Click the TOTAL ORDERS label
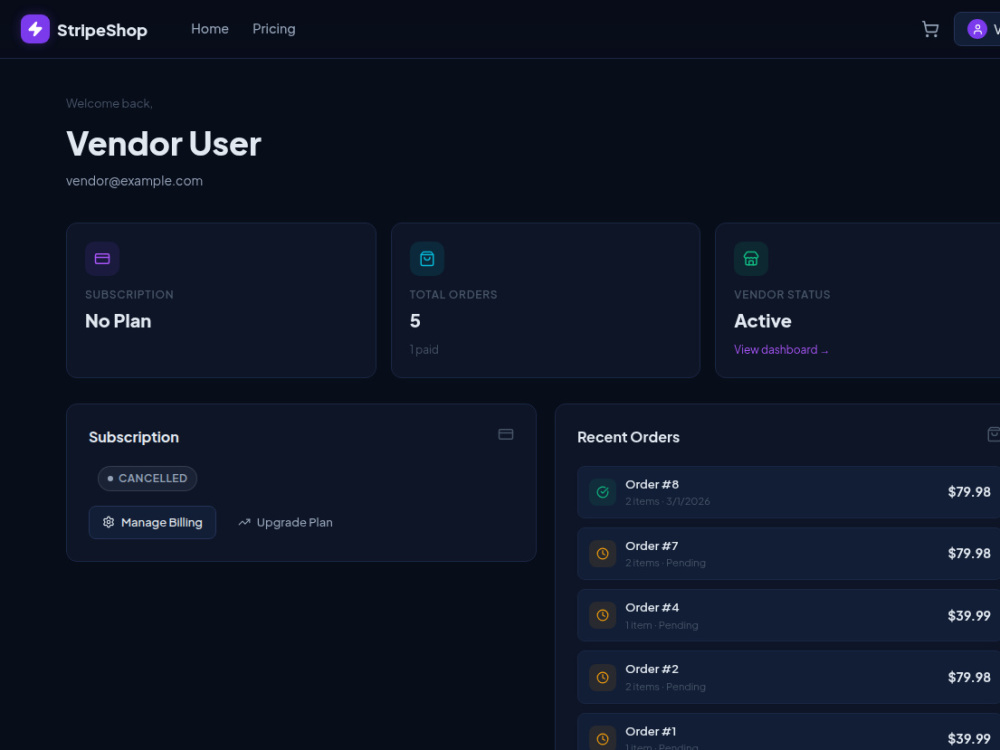The image size is (1000, 750). pos(453,295)
